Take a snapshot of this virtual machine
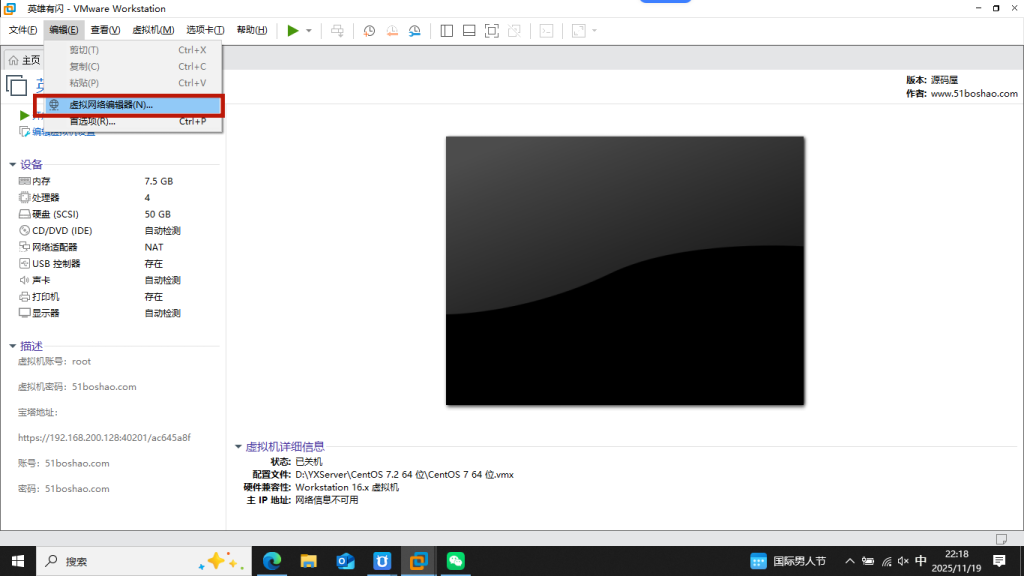Image resolution: width=1024 pixels, height=576 pixels. tap(369, 30)
